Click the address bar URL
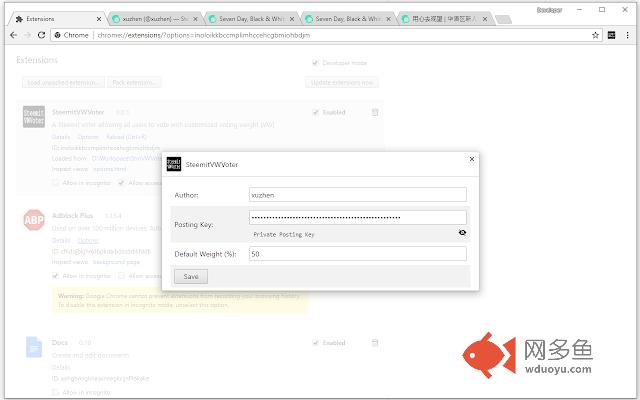This screenshot has width=640, height=400. (204, 35)
